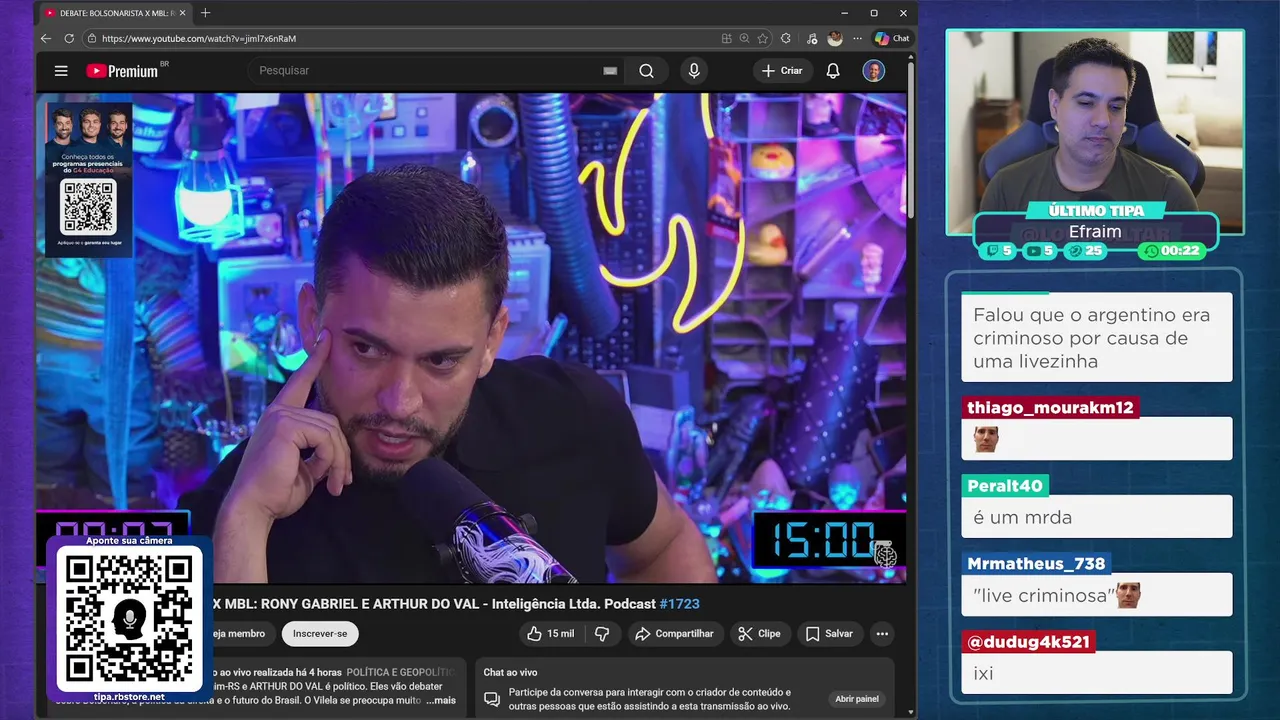Click the YouTube page vertical scrollbar

tap(911, 140)
